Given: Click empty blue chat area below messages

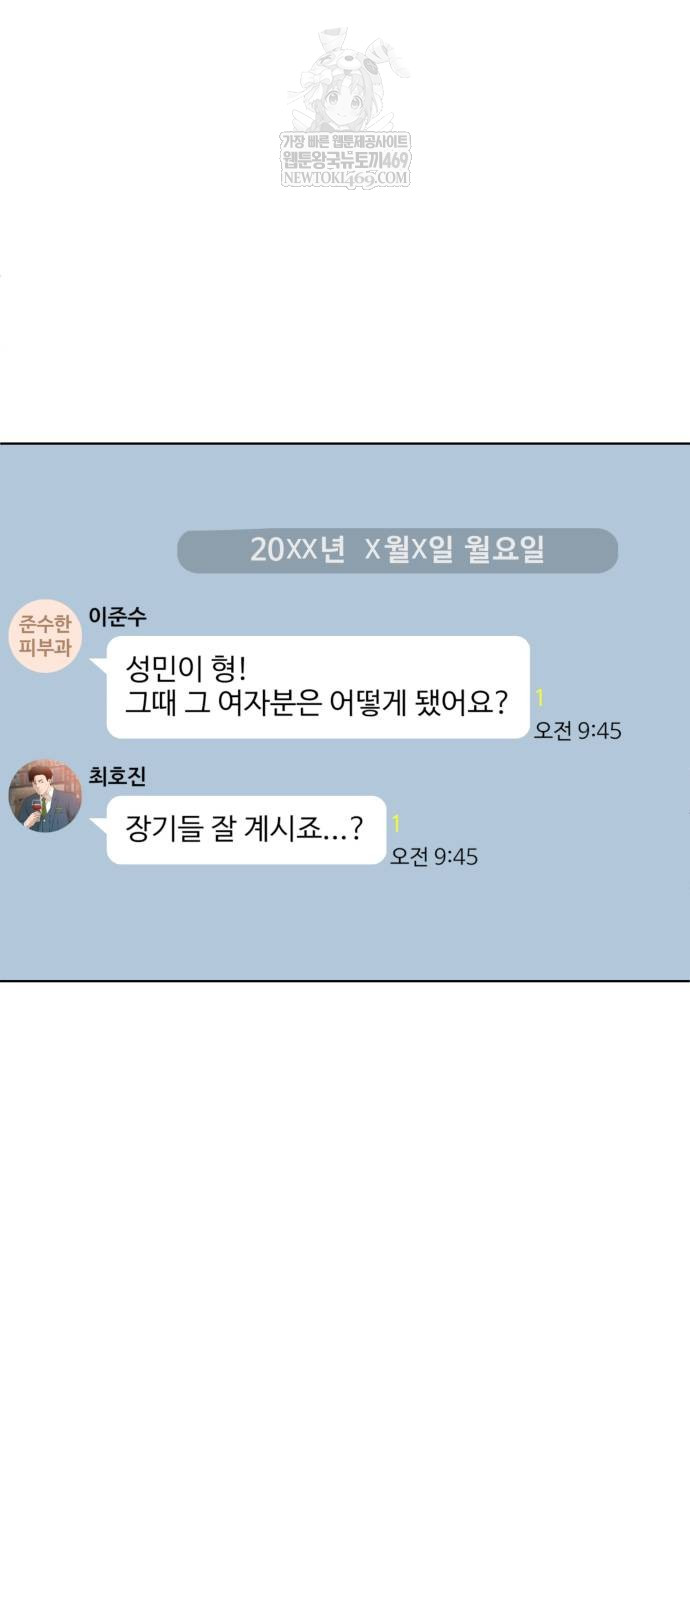Looking at the screenshot, I should pyautogui.click(x=345, y=925).
